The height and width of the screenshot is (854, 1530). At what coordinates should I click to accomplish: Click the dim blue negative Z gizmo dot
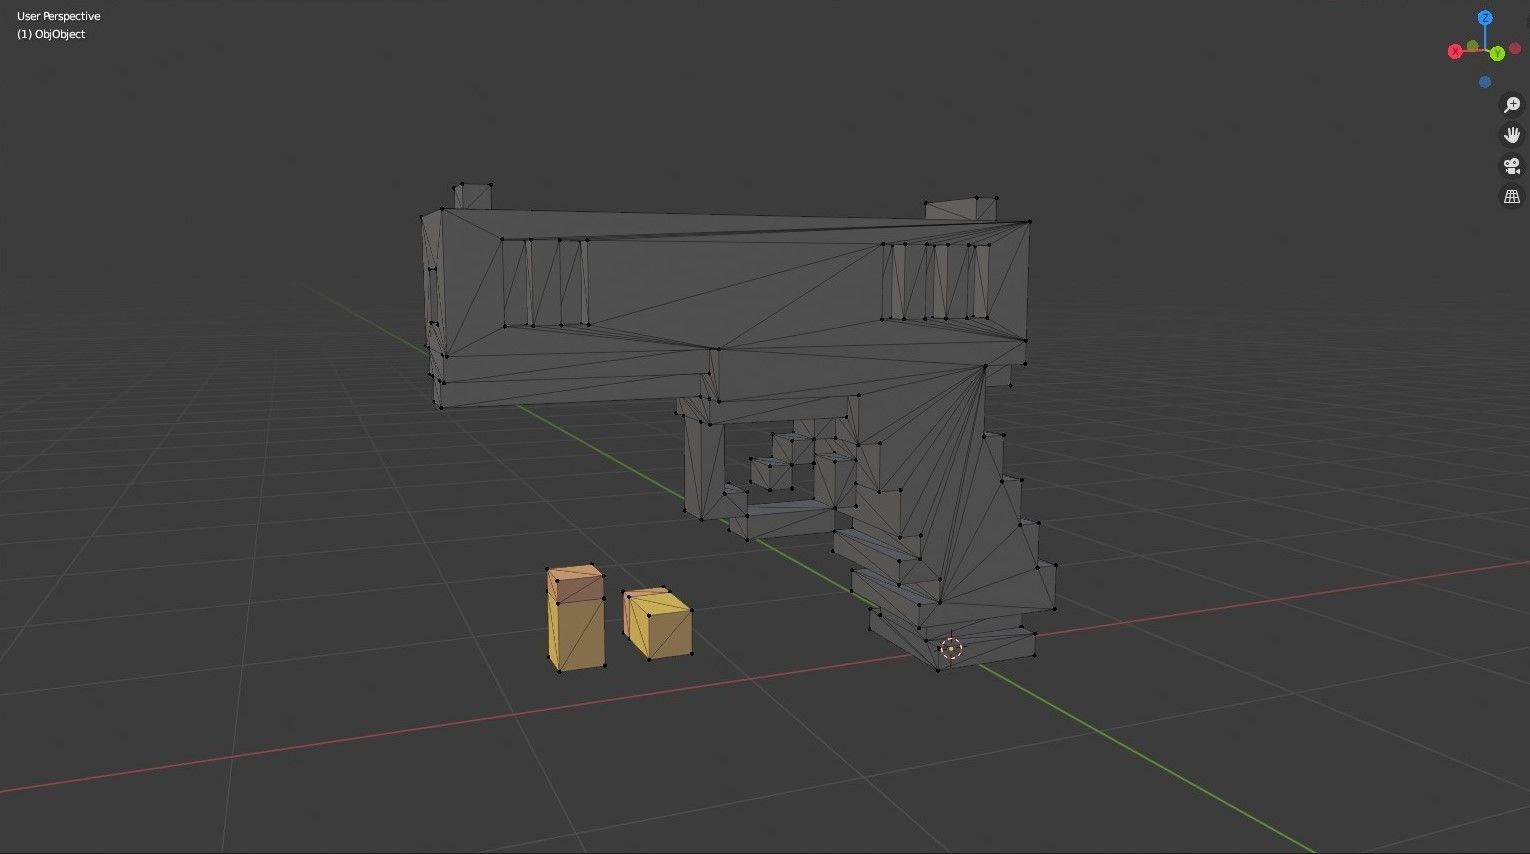1485,82
